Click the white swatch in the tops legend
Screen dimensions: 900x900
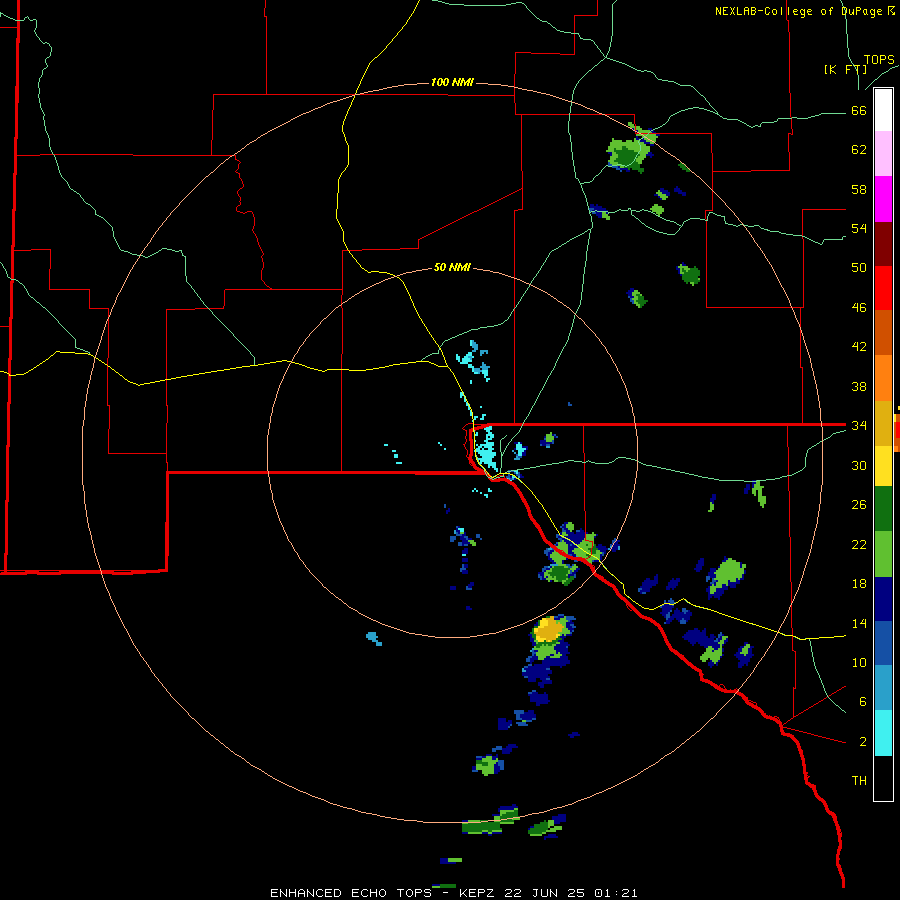click(x=883, y=110)
